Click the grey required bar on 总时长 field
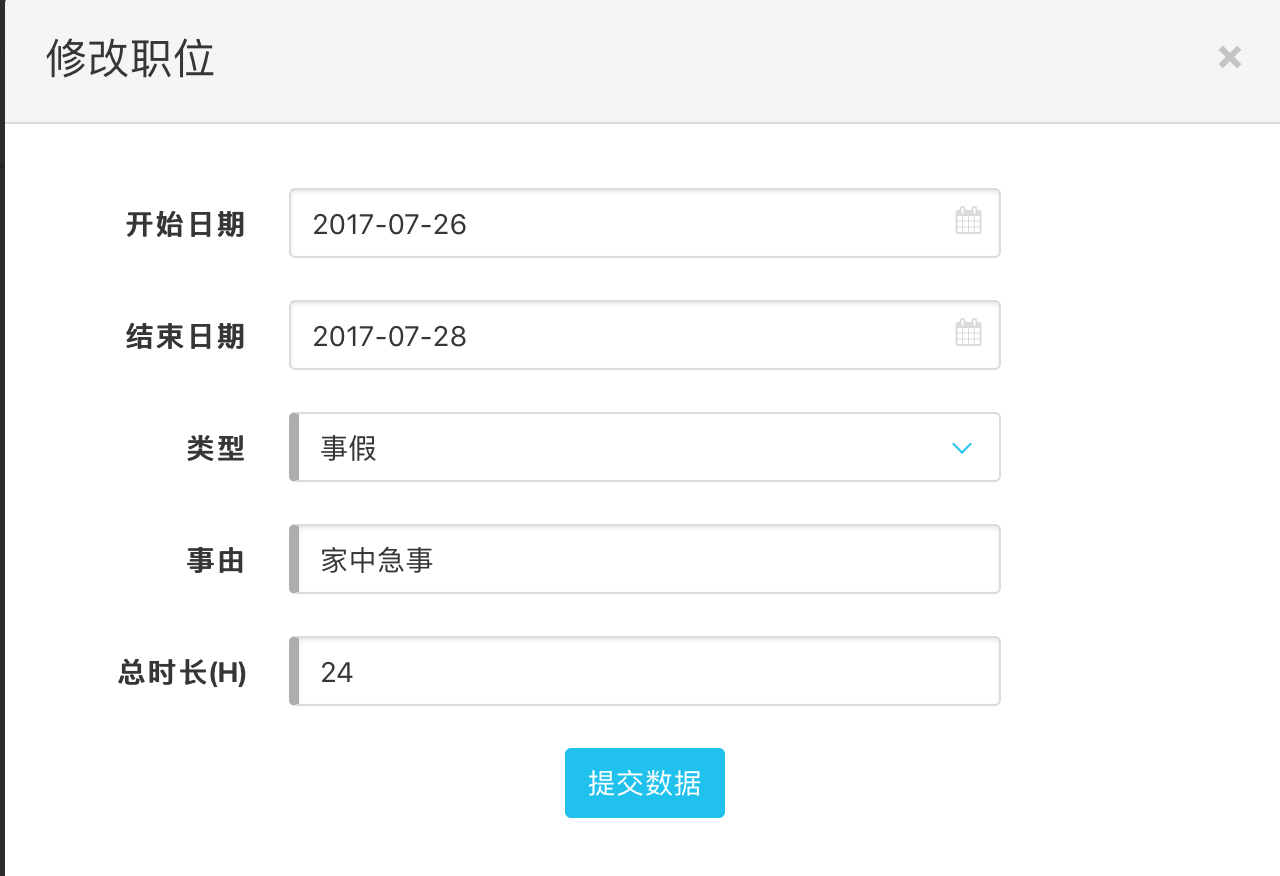This screenshot has height=876, width=1280. (294, 672)
